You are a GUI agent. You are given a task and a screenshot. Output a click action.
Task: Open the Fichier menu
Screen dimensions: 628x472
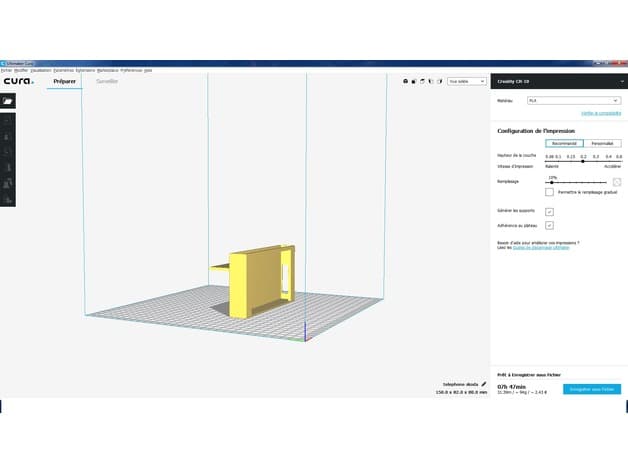pos(6,70)
